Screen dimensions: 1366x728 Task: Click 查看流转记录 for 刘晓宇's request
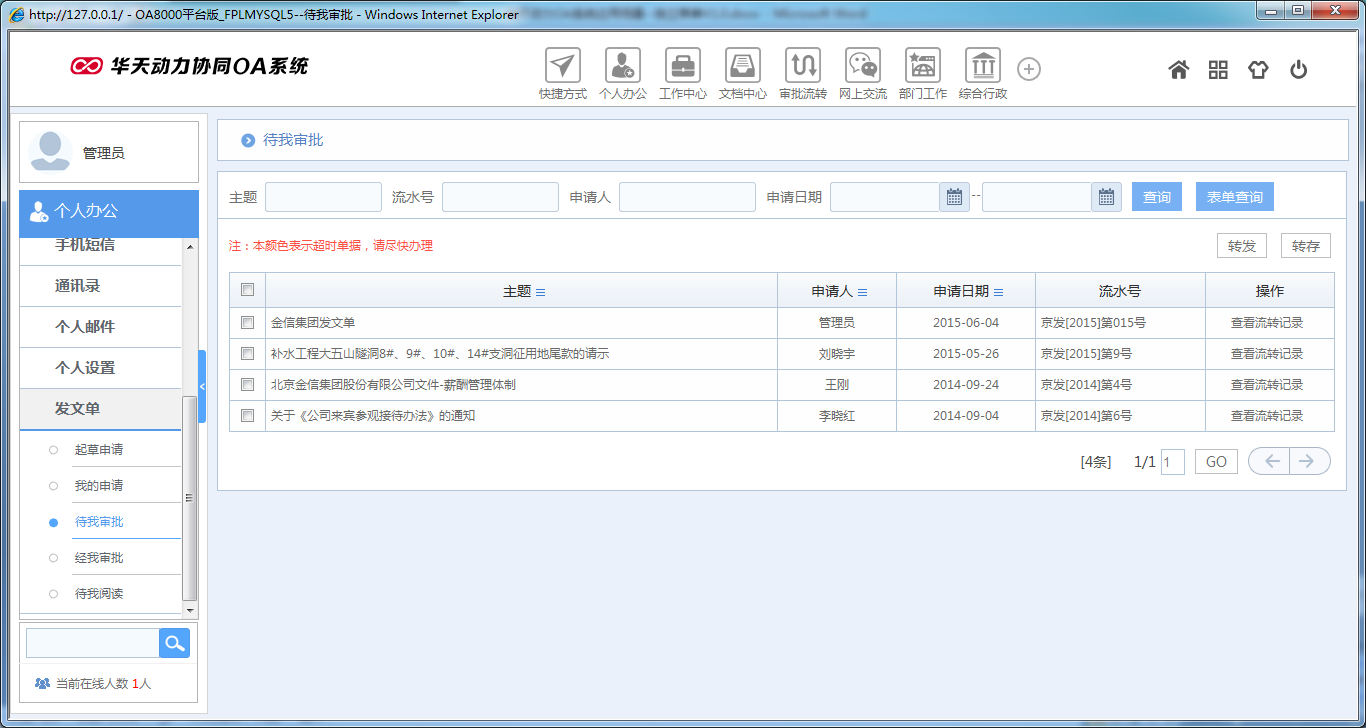tap(1267, 354)
